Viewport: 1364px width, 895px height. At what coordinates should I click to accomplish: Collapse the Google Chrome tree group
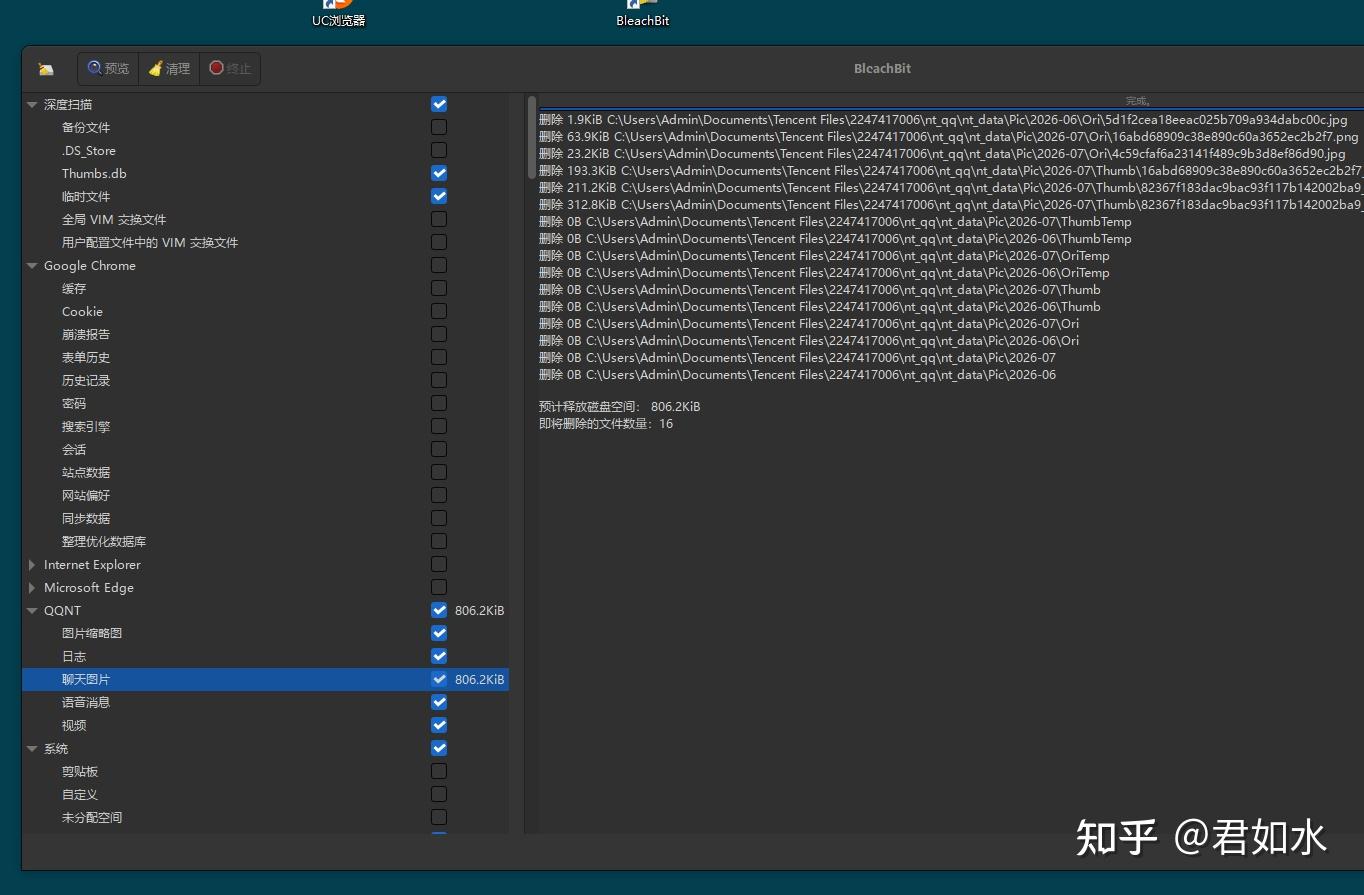32,266
